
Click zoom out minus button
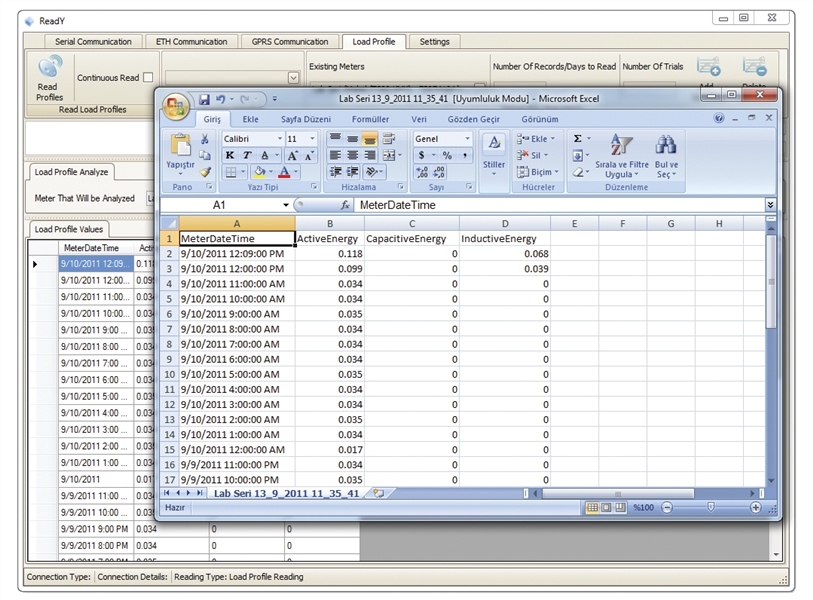pos(667,508)
